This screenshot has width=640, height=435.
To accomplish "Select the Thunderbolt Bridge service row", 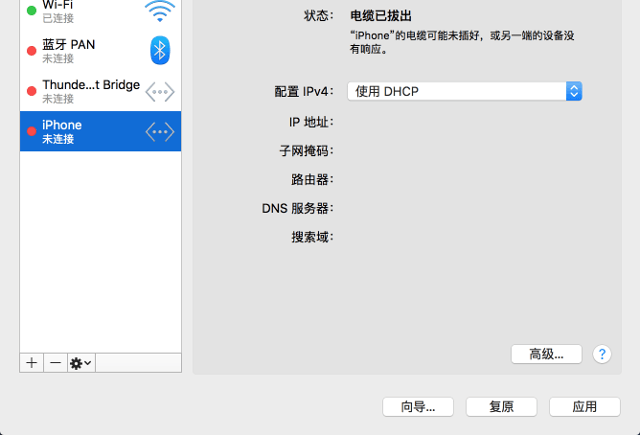I will (100, 91).
